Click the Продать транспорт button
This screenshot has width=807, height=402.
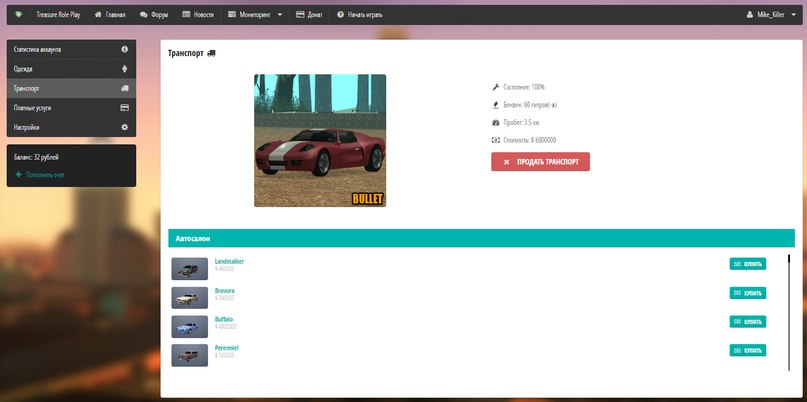click(540, 162)
